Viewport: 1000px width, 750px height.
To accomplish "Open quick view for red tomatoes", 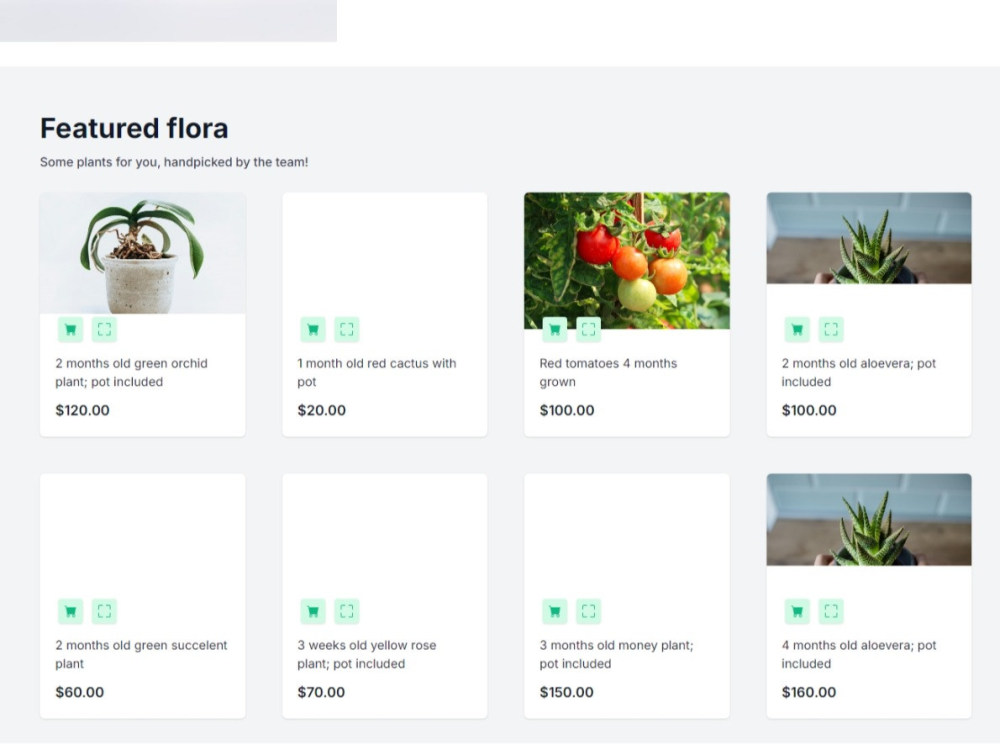I will tap(589, 330).
